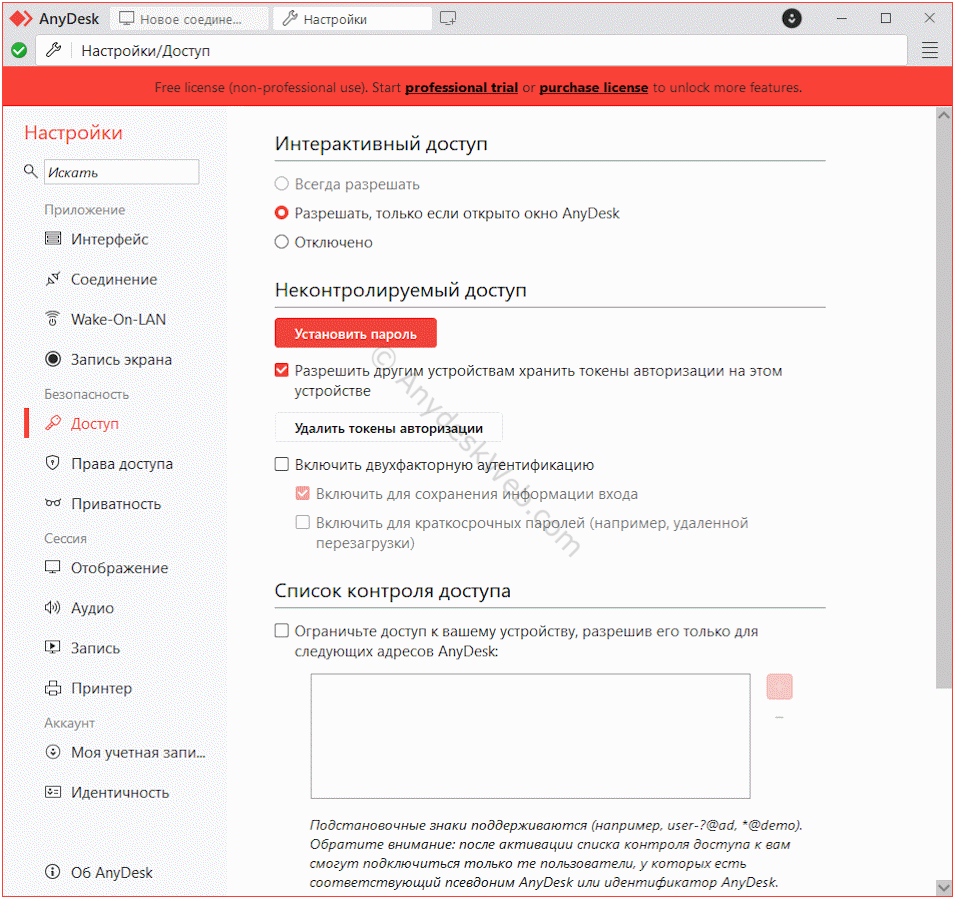Open the Отображение settings section
The image size is (955, 899).
click(x=119, y=568)
